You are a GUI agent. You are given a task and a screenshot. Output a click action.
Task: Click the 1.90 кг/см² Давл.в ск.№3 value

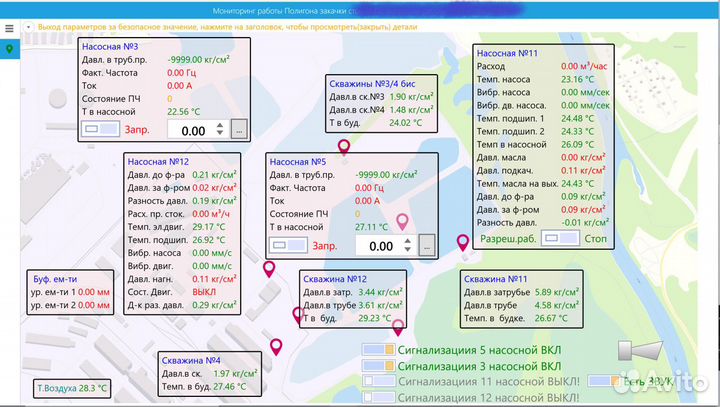click(x=411, y=97)
